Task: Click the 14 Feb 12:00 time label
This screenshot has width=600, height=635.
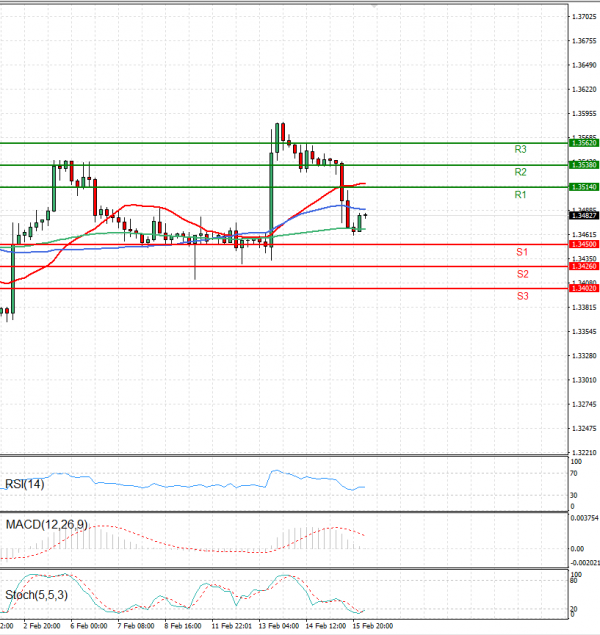Action: click(326, 626)
